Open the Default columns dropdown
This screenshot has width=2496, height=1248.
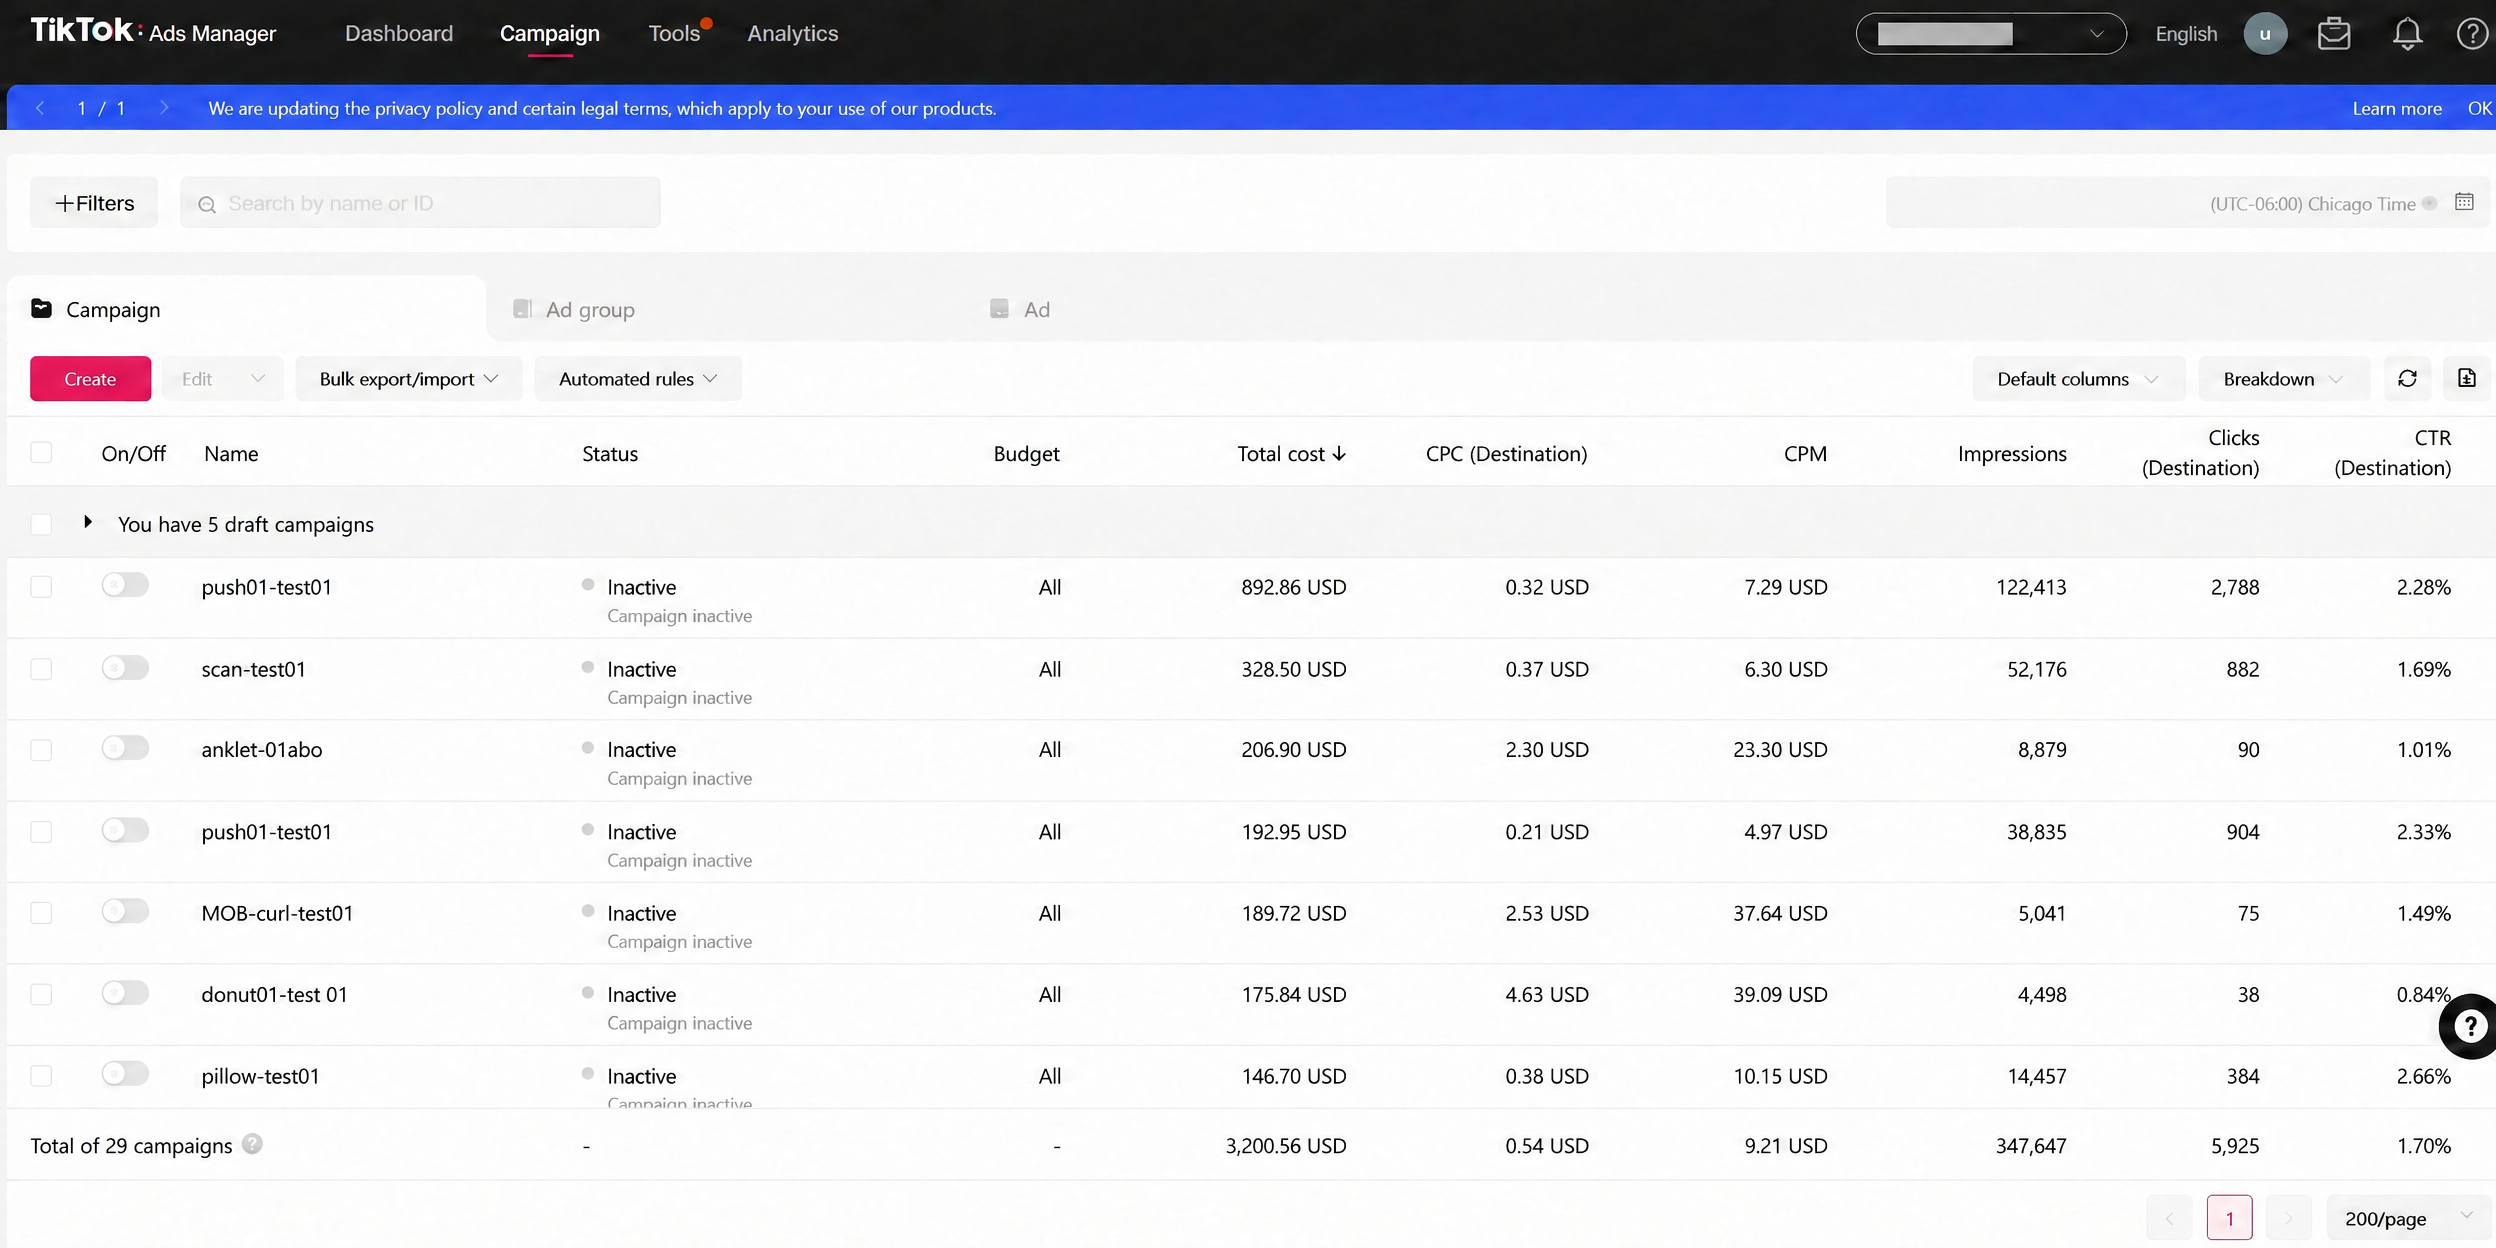(2078, 379)
